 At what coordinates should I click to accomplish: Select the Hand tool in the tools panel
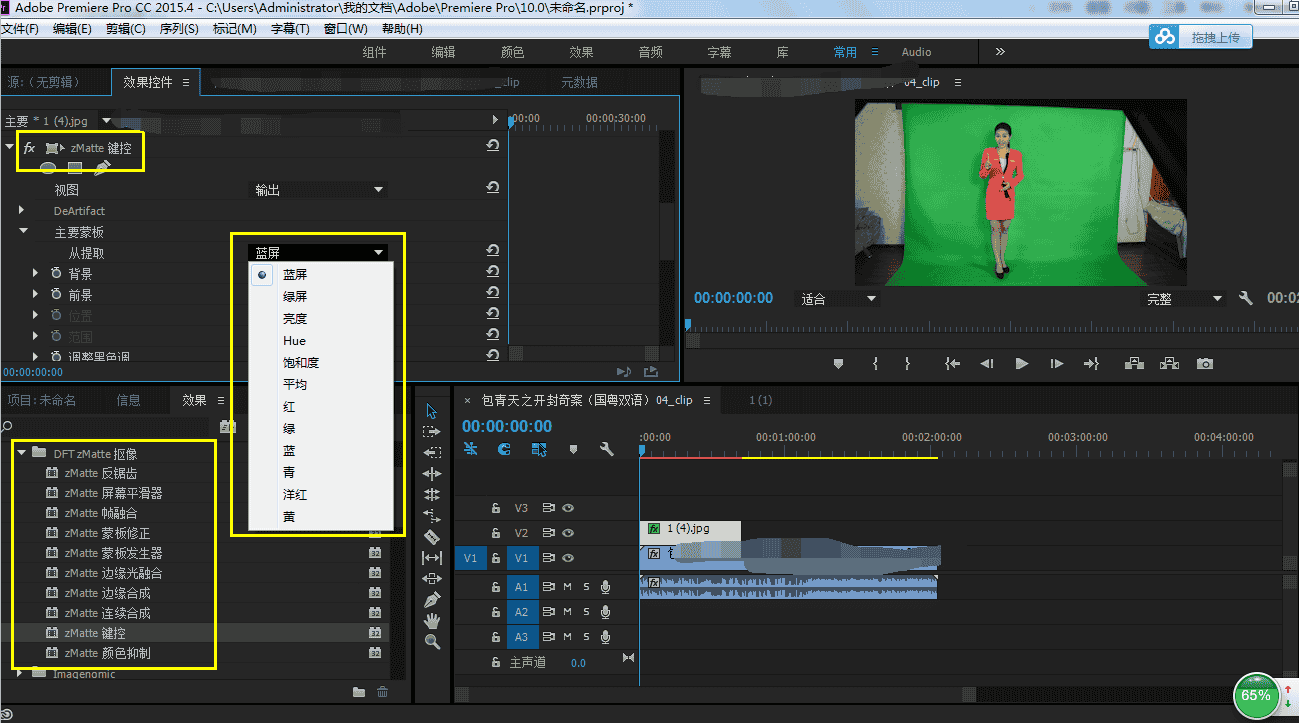click(432, 621)
